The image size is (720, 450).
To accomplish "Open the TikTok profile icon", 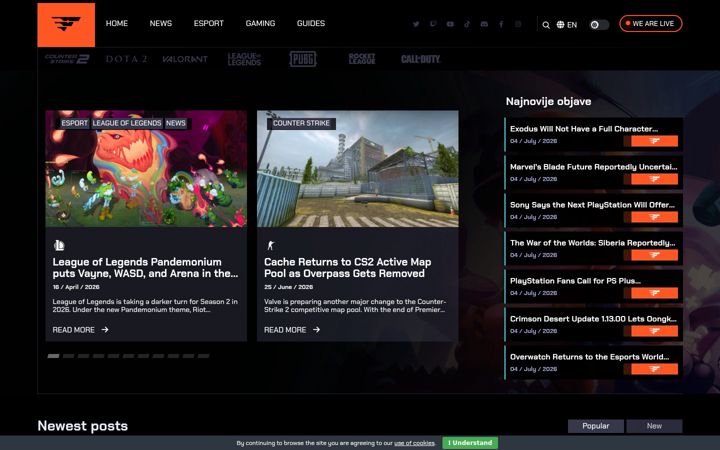I will coord(467,24).
